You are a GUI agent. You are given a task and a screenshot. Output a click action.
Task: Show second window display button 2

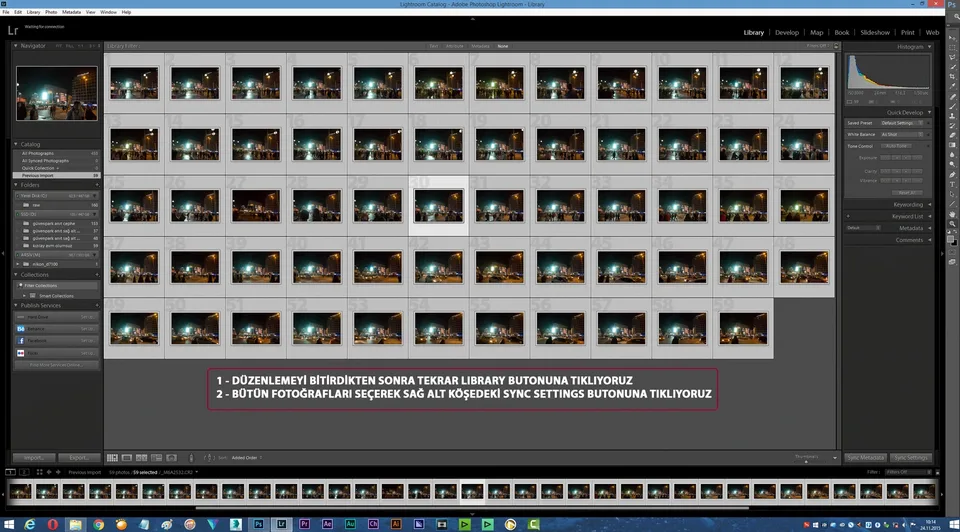tap(24, 472)
